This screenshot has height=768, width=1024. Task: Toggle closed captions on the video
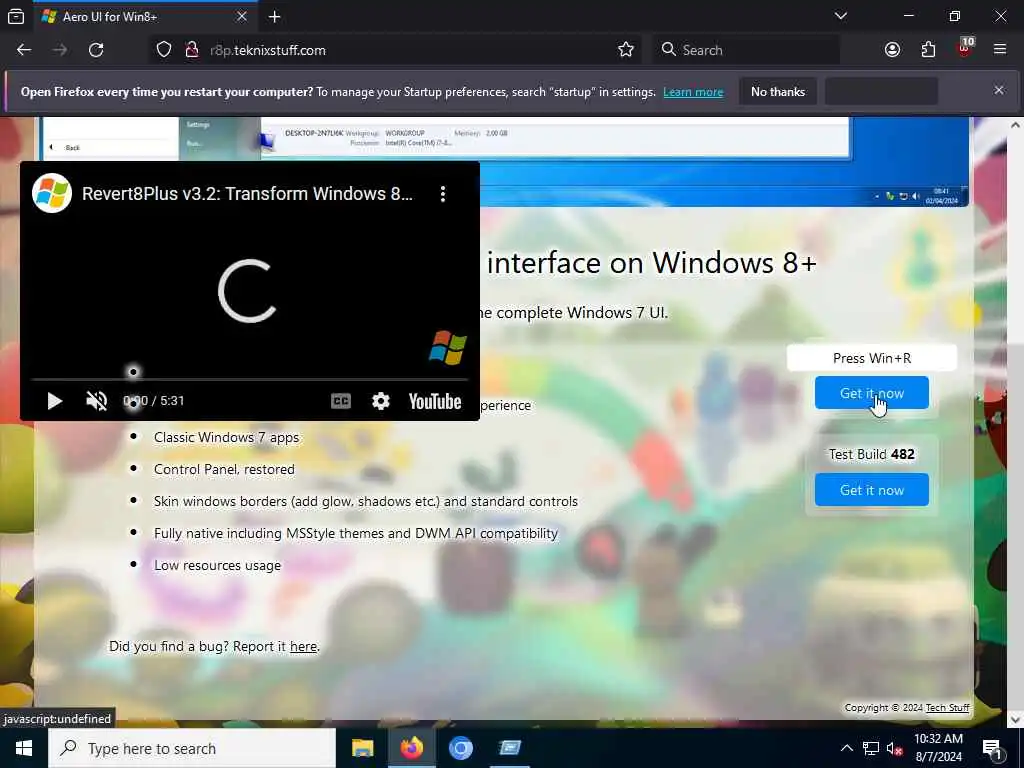tap(341, 401)
